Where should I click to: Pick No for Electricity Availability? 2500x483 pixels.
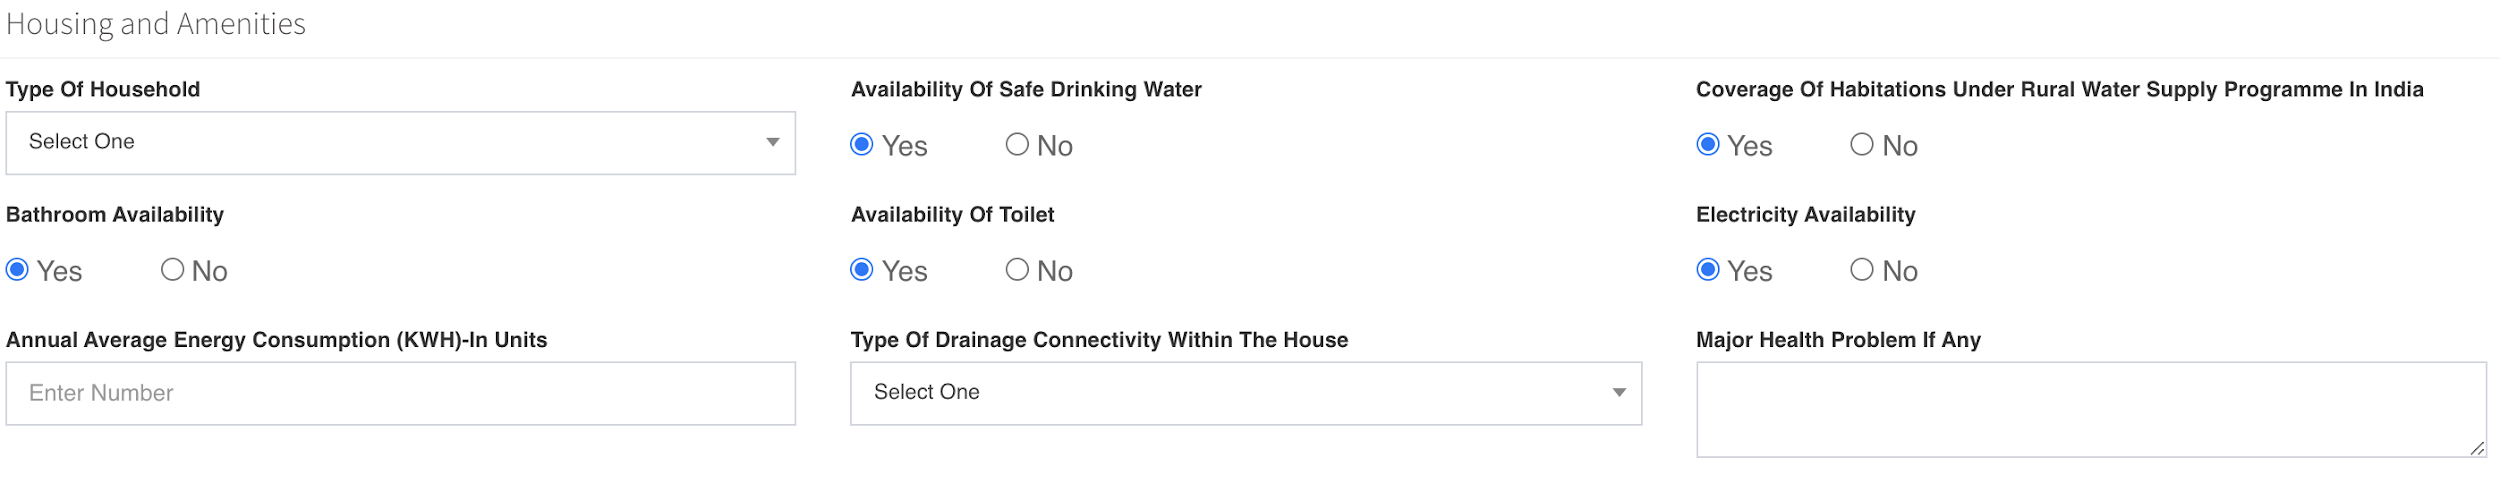1862,270
